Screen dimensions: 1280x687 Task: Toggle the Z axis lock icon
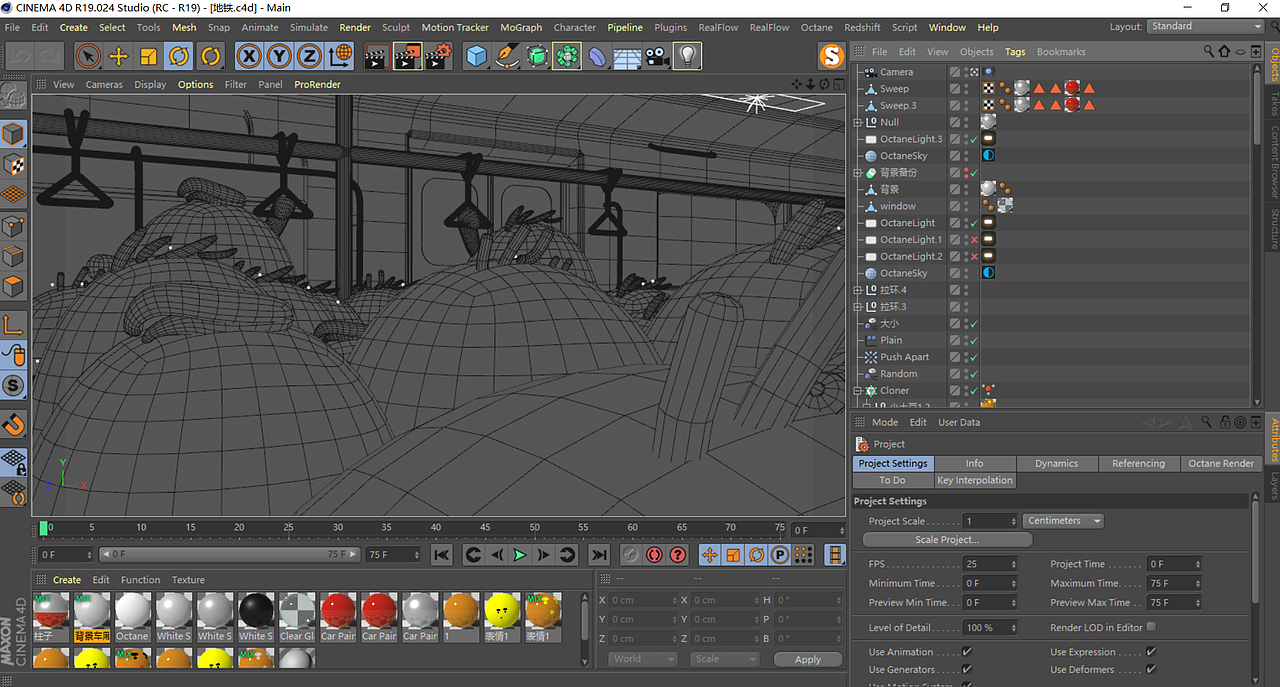click(310, 56)
